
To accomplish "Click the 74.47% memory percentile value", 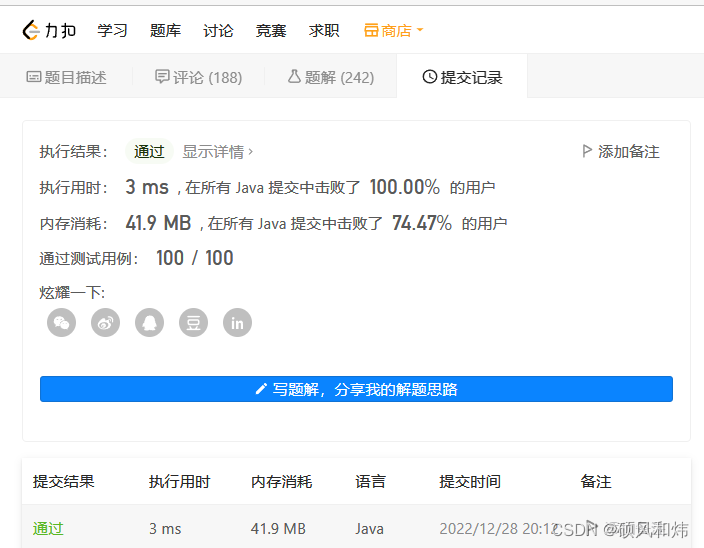I will (x=422, y=223).
